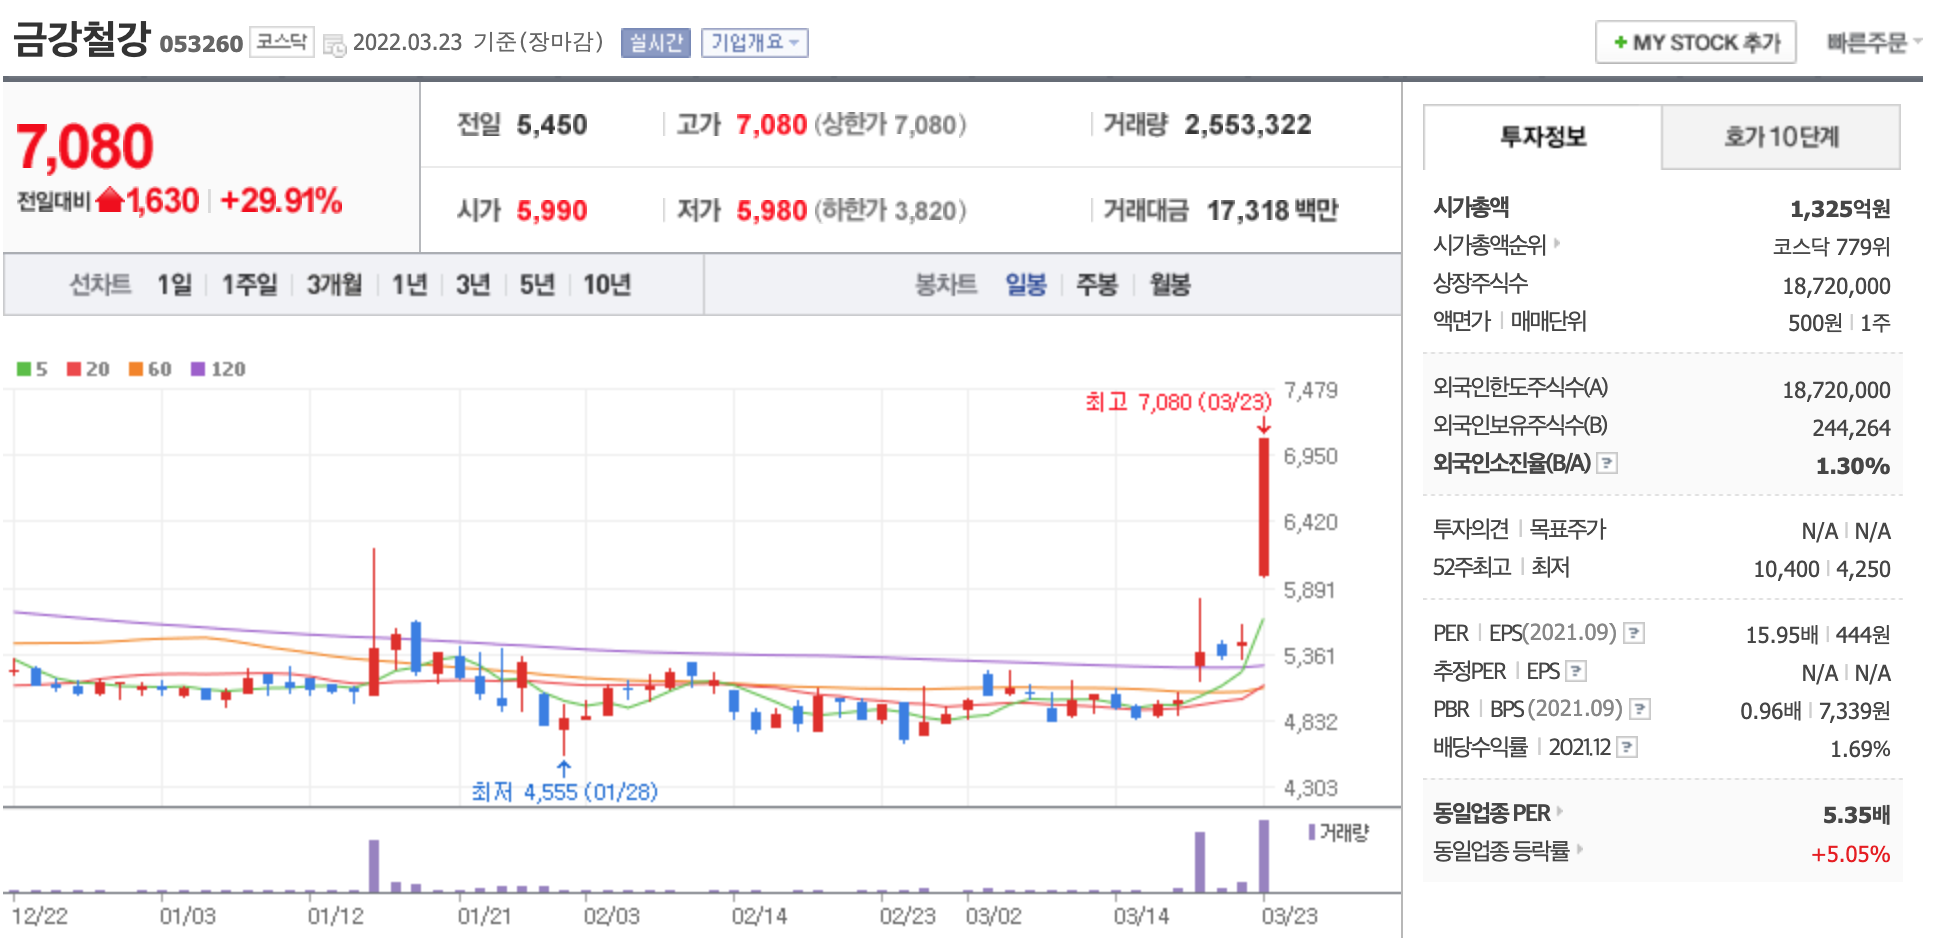Click the 저가 value 5,980

772,210
